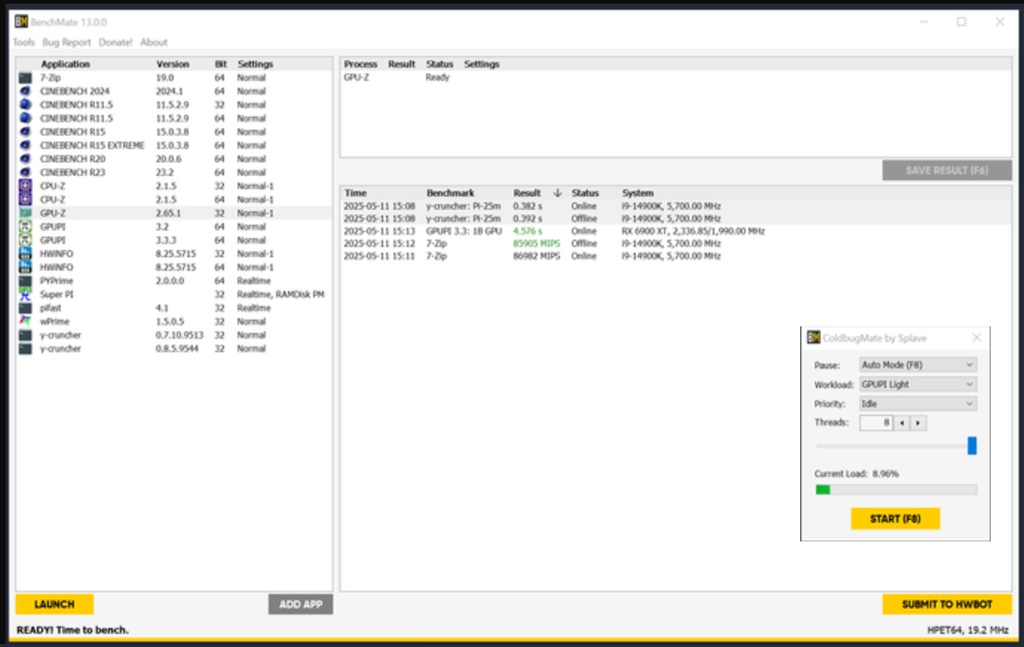This screenshot has width=1024, height=647.
Task: Click the pifast icon
Action: (x=25, y=308)
